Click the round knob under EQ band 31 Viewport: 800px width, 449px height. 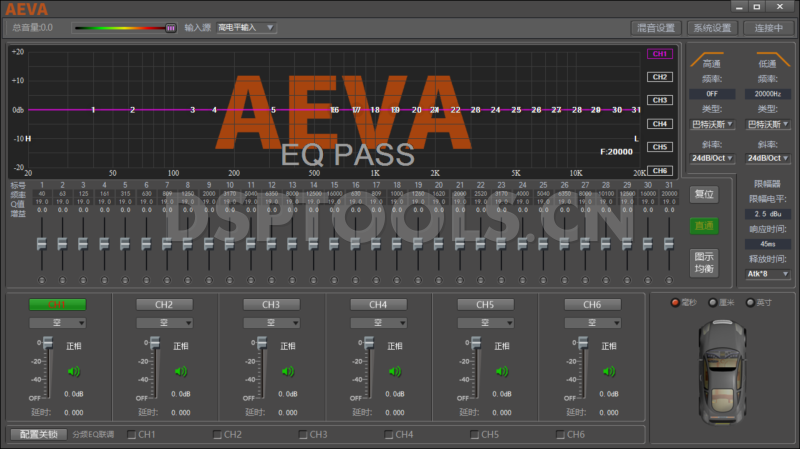pos(669,280)
